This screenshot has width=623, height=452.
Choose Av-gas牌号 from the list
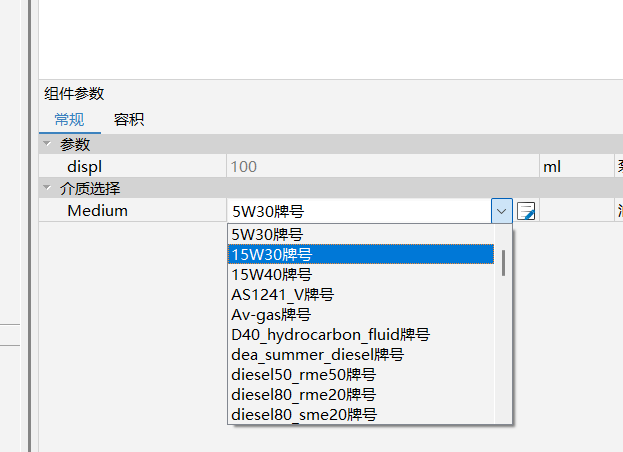click(x=361, y=315)
